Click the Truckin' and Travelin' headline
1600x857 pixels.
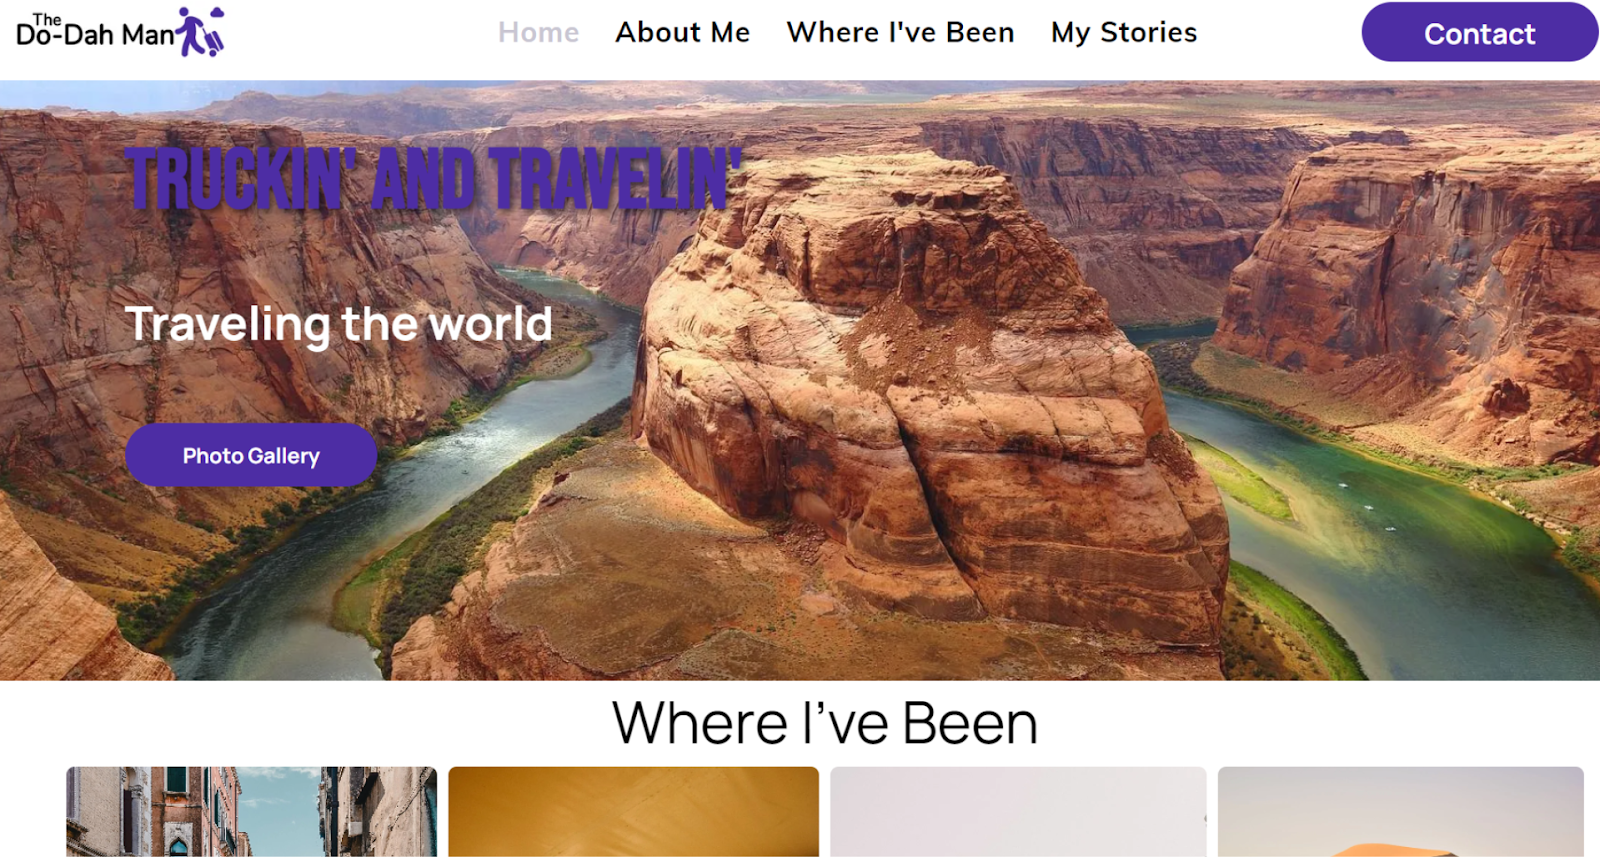click(x=433, y=179)
